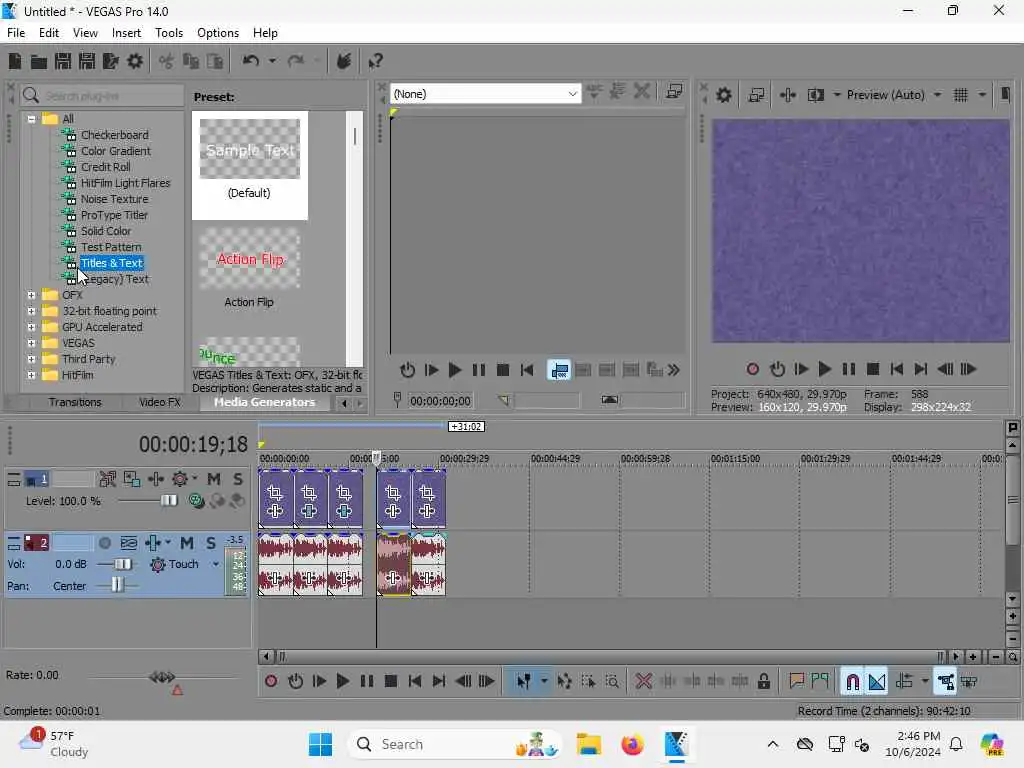
Task: Switch to the Transitions tab
Action: click(75, 402)
